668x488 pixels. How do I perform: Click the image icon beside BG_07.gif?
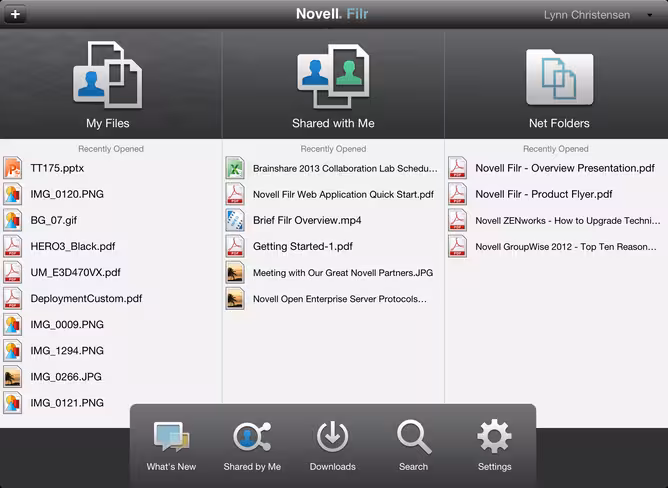pyautogui.click(x=13, y=220)
